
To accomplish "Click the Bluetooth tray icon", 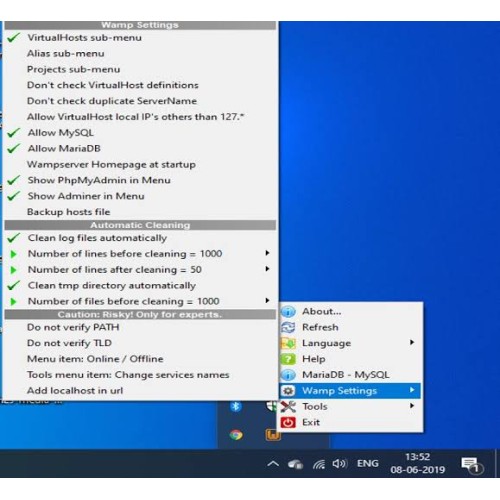I will (x=236, y=406).
